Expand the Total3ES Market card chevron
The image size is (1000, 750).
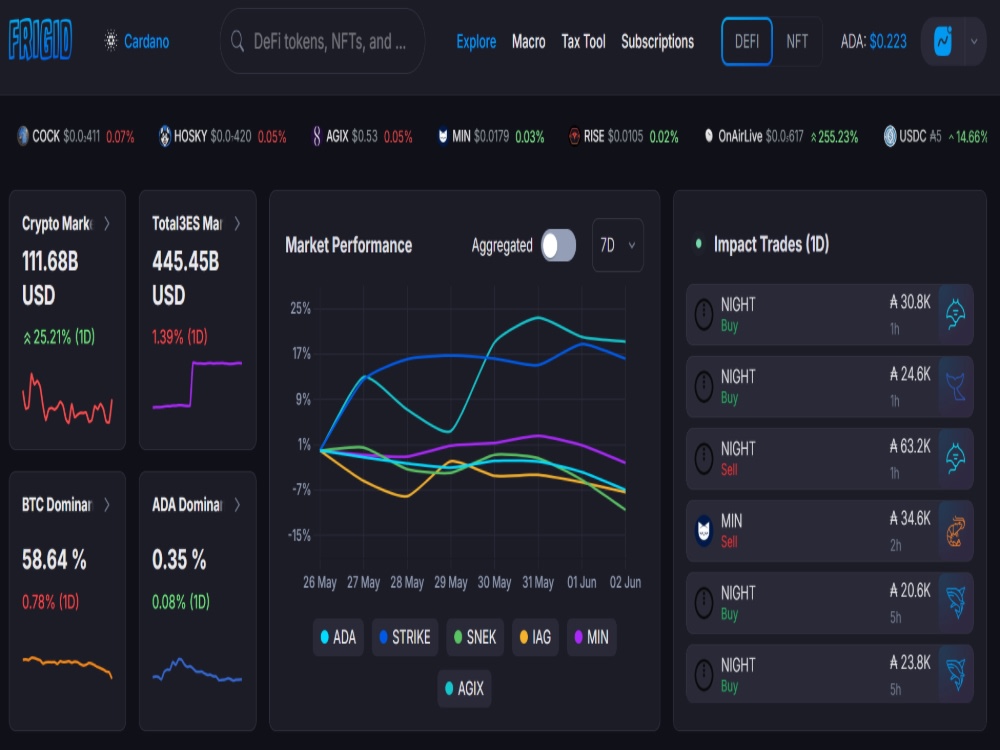click(237, 223)
